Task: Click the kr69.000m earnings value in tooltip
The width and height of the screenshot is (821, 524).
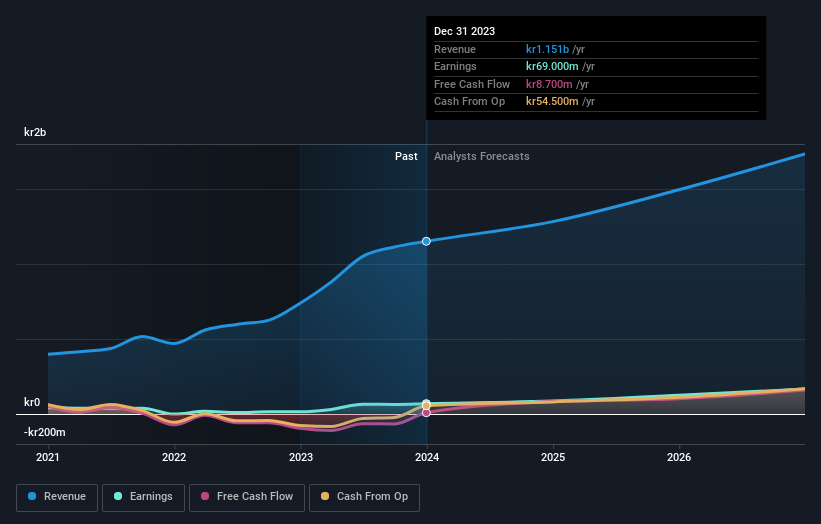Action: pyautogui.click(x=552, y=66)
